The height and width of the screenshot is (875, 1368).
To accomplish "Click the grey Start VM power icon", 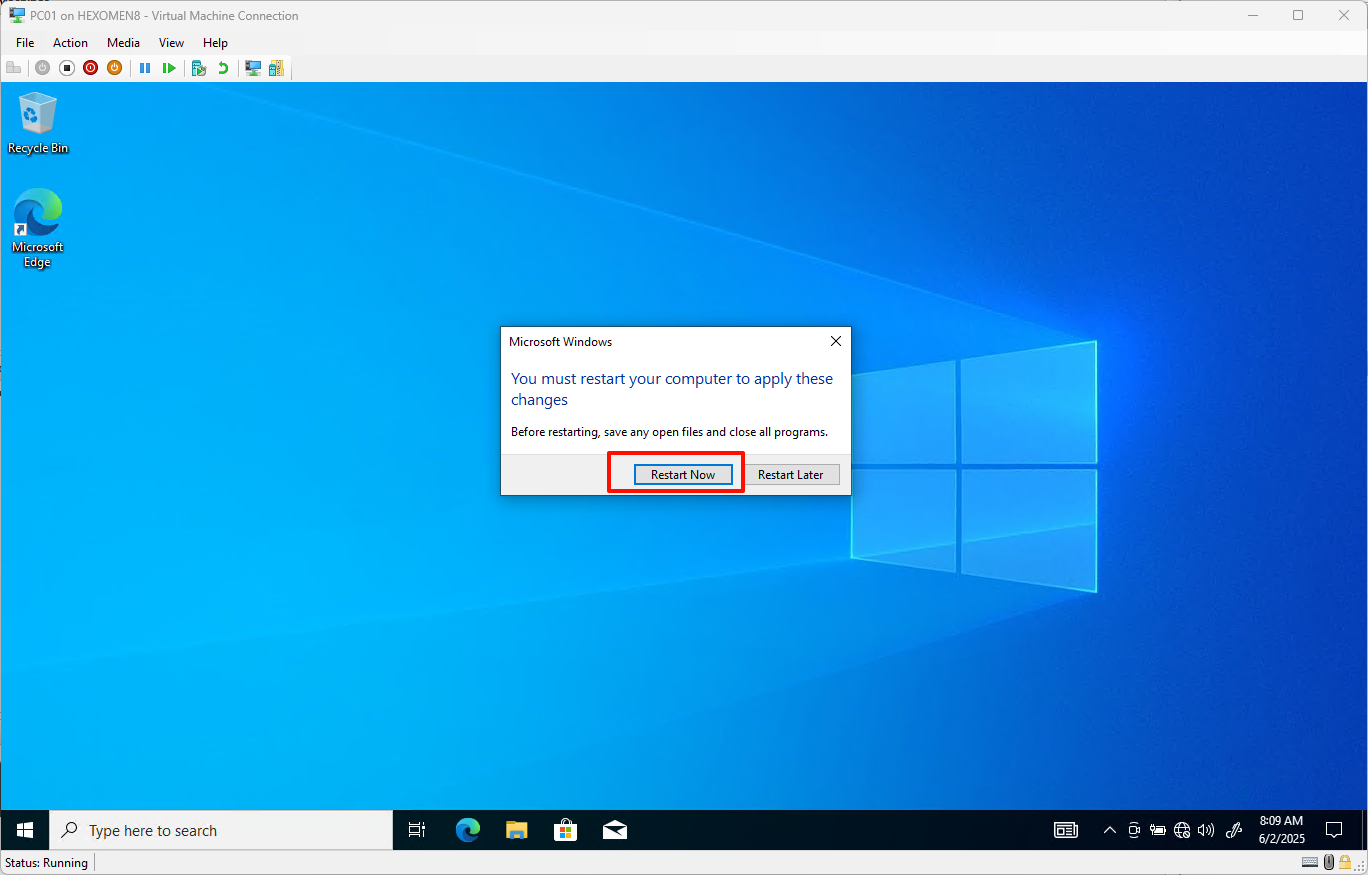I will click(x=42, y=68).
